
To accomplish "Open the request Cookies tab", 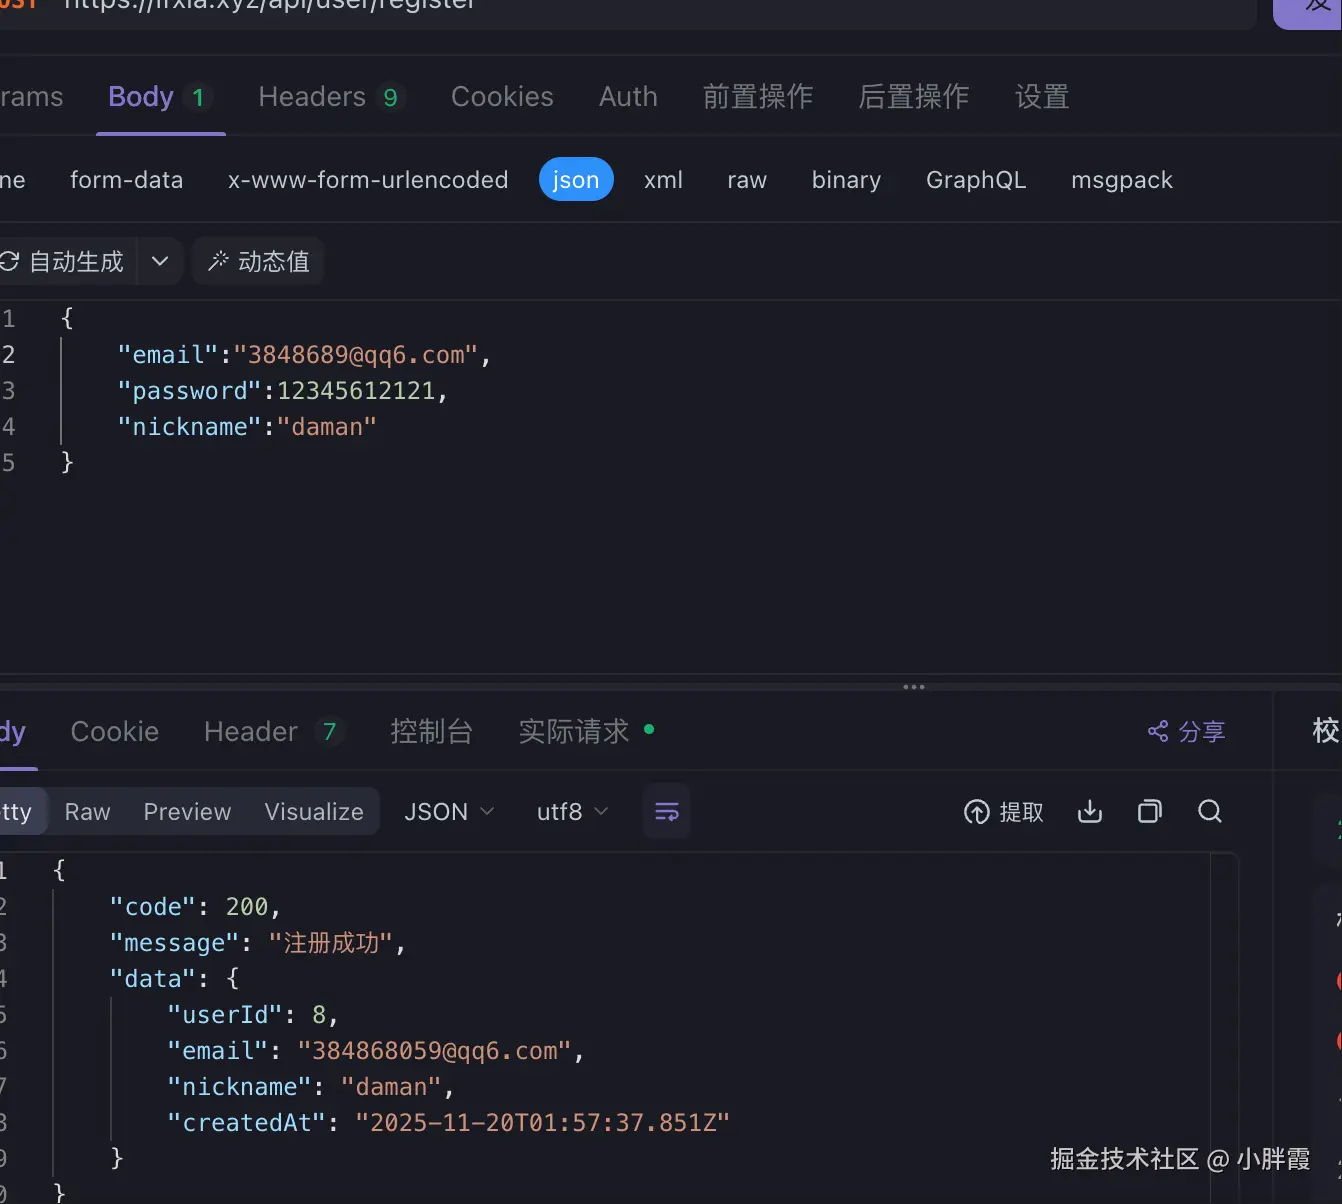I will tap(502, 97).
